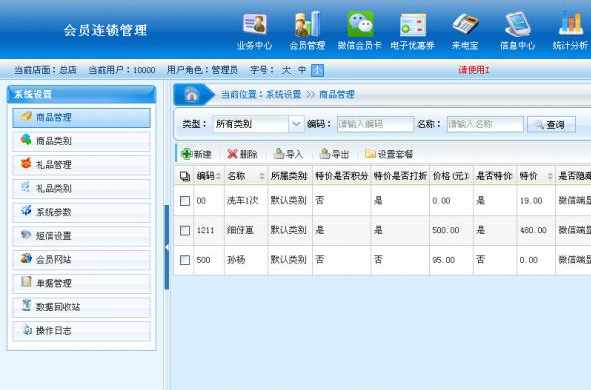Set font size to 大
Screen dimensions: 591x390
point(286,70)
